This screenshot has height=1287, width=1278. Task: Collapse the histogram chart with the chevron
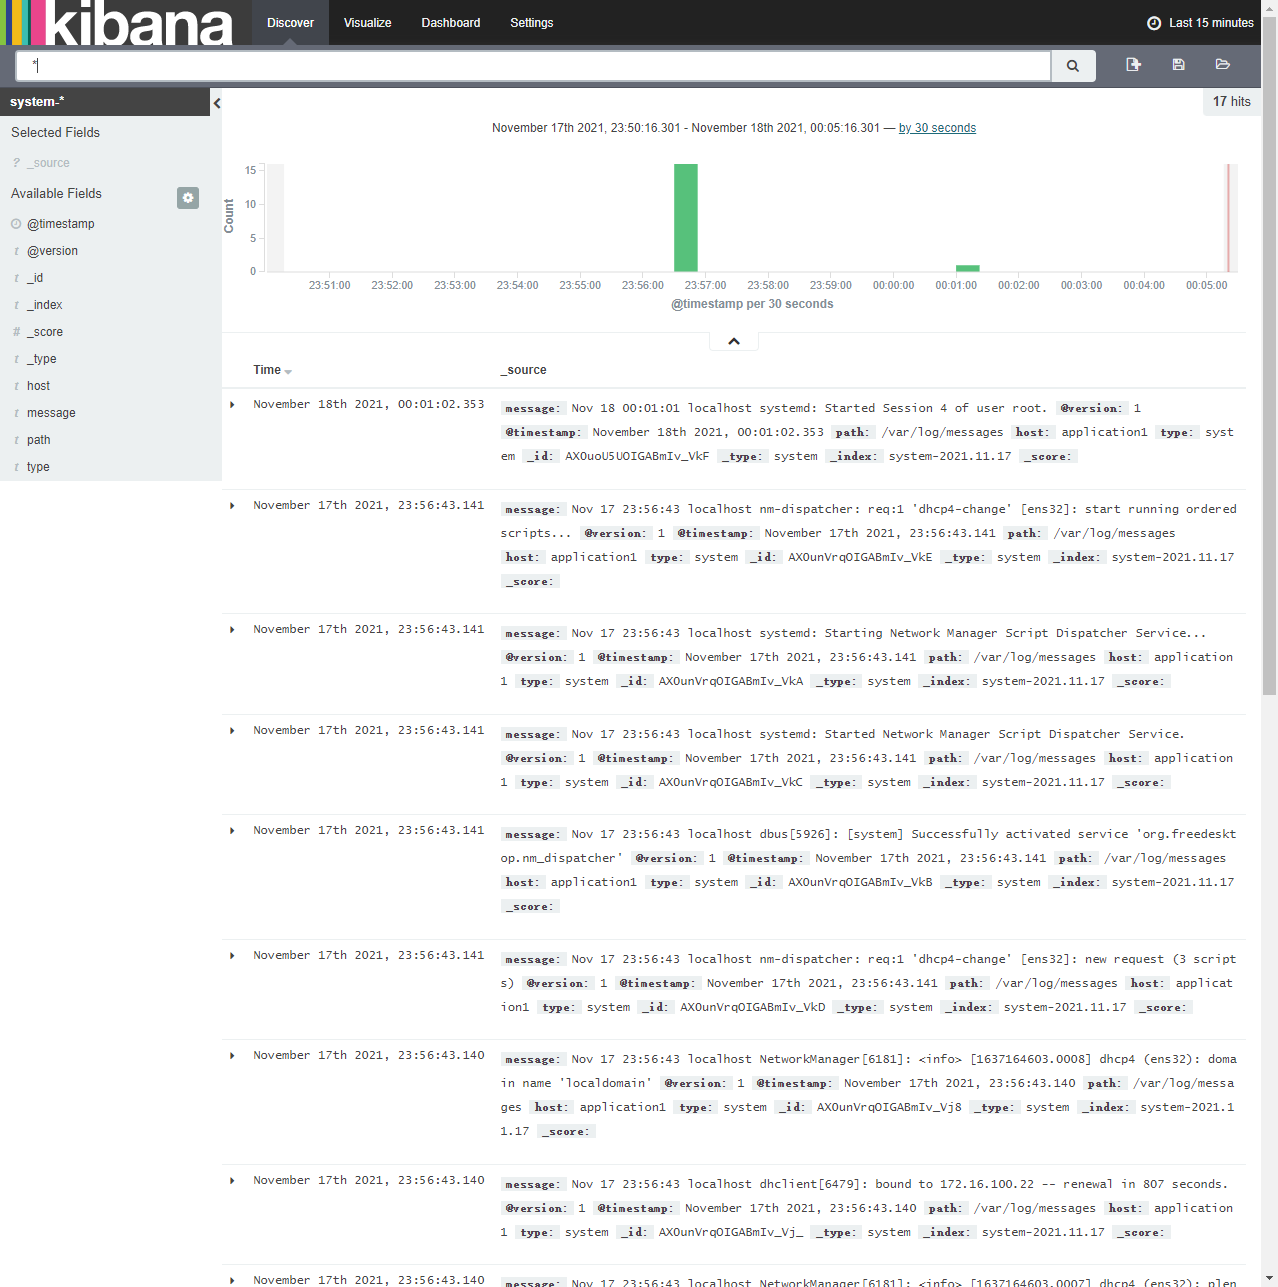coord(734,342)
